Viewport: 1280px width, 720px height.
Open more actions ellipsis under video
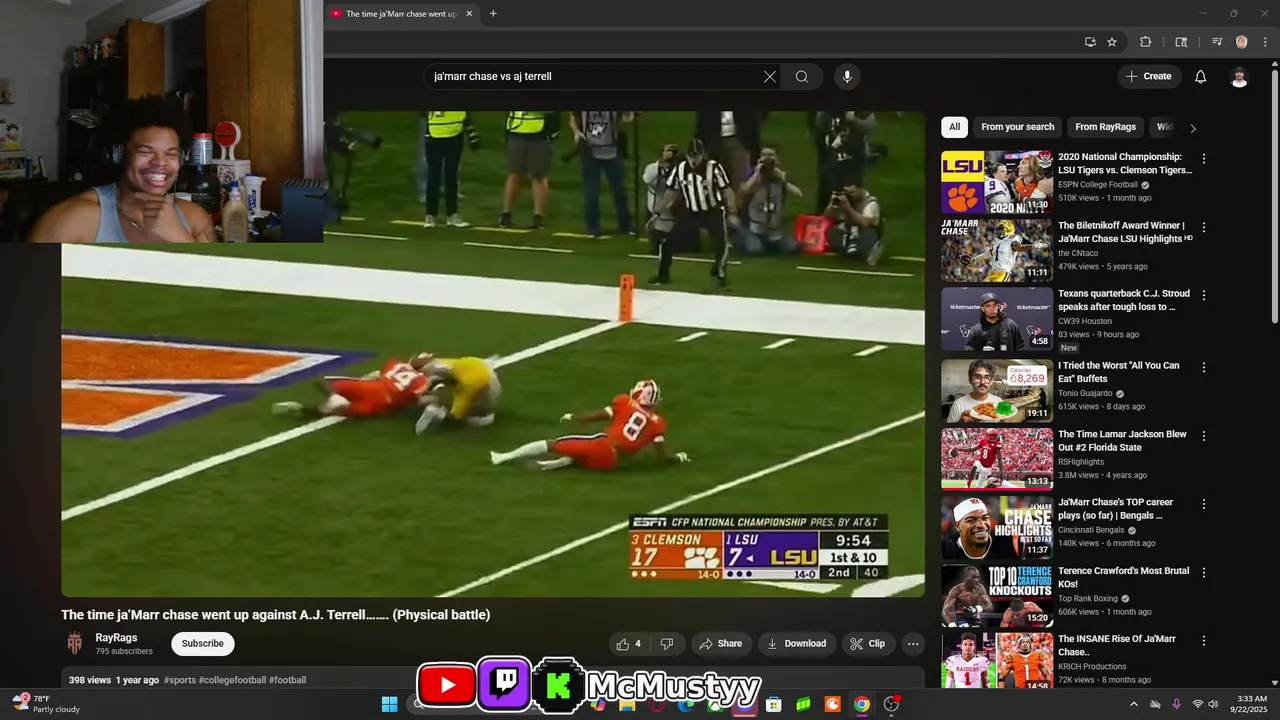(912, 643)
